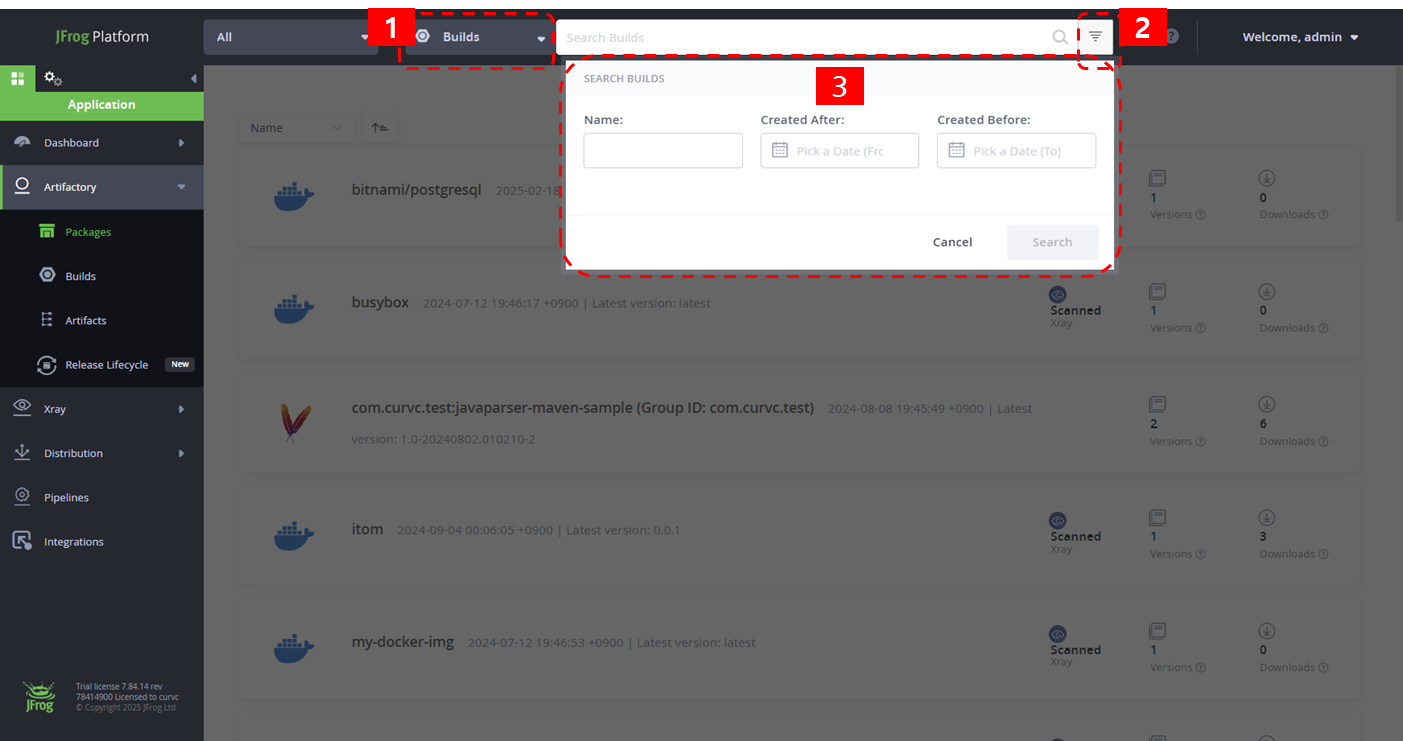This screenshot has width=1403, height=741.
Task: Click the calendar icon in Created After
Action: 780,150
